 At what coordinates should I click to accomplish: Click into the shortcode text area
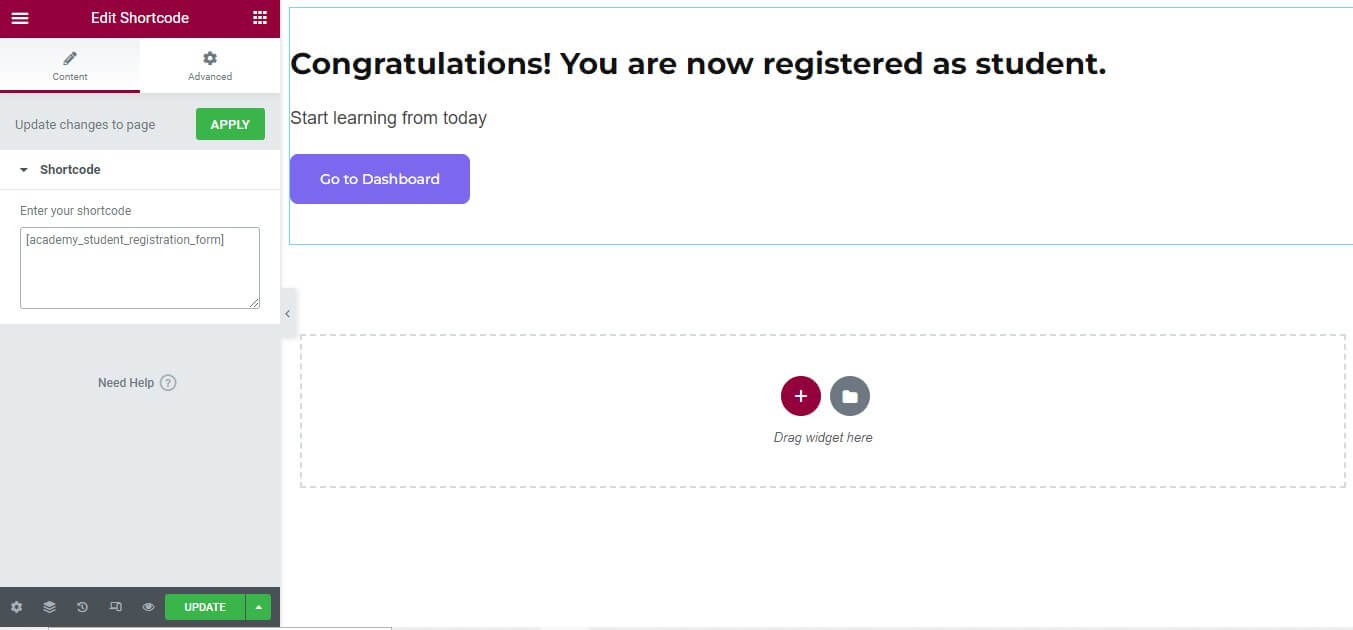140,268
